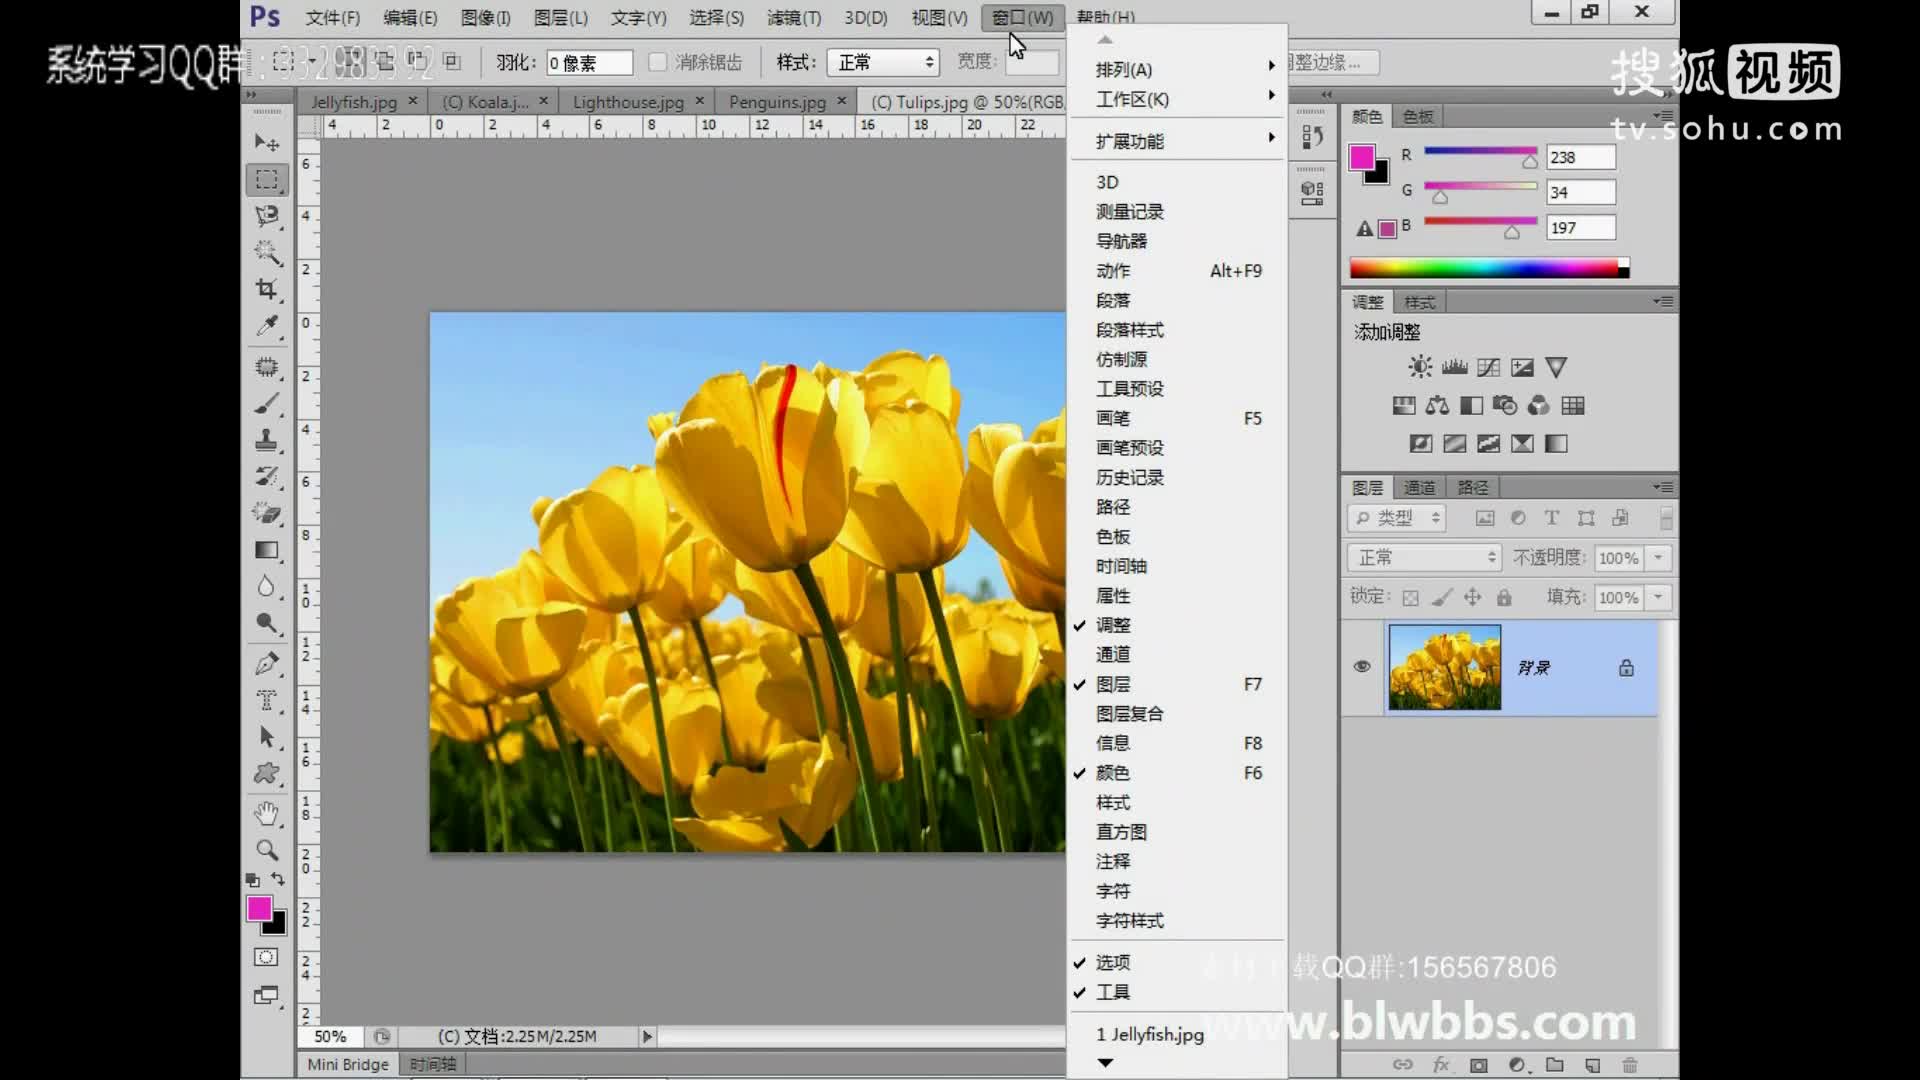Image resolution: width=1920 pixels, height=1080 pixels.
Task: Expand the 排列(A) submenu
Action: [1177, 70]
